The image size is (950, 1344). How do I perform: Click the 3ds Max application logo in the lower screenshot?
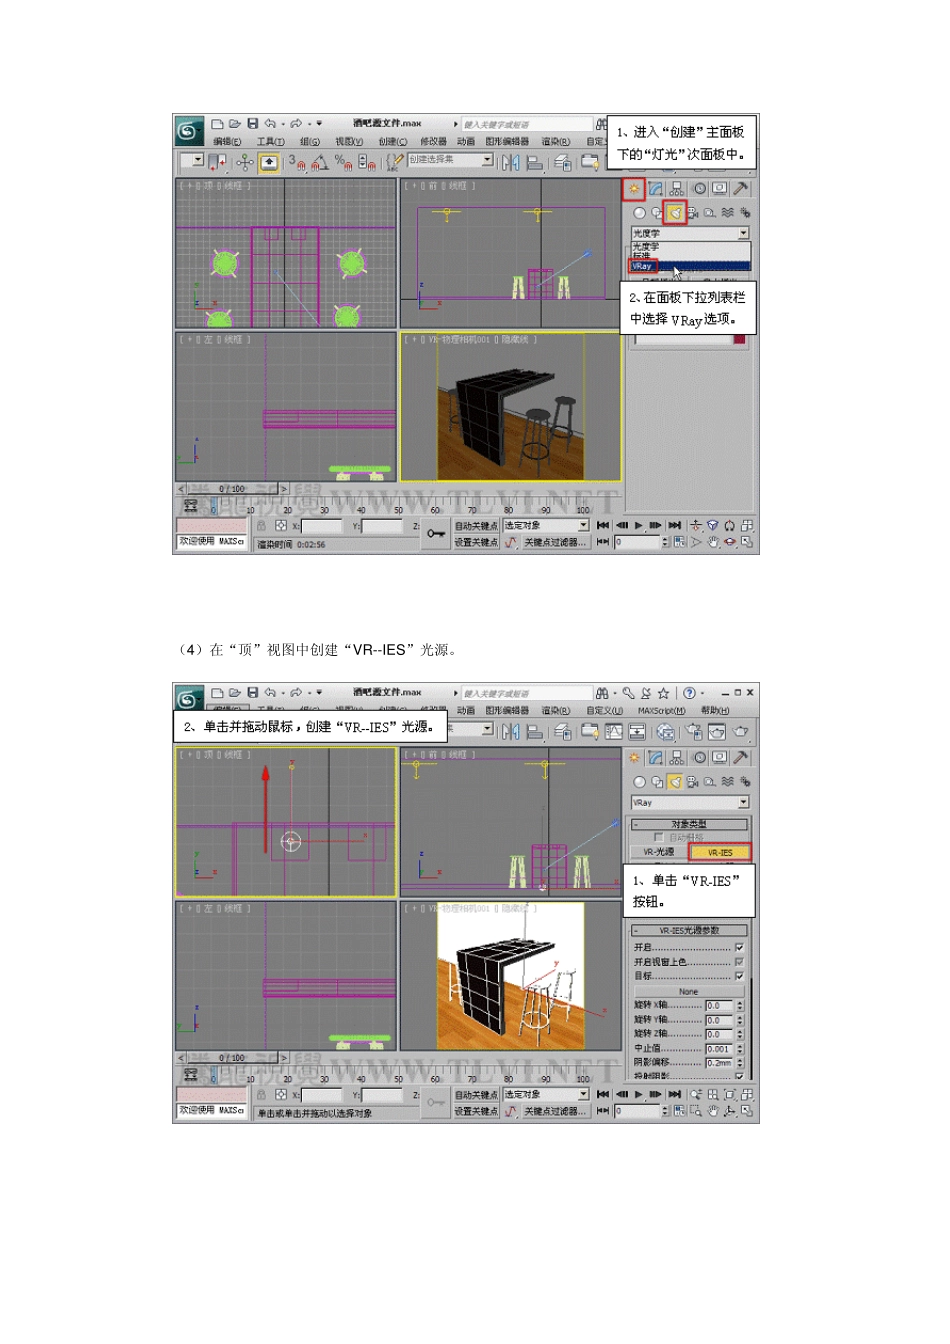[x=189, y=699]
